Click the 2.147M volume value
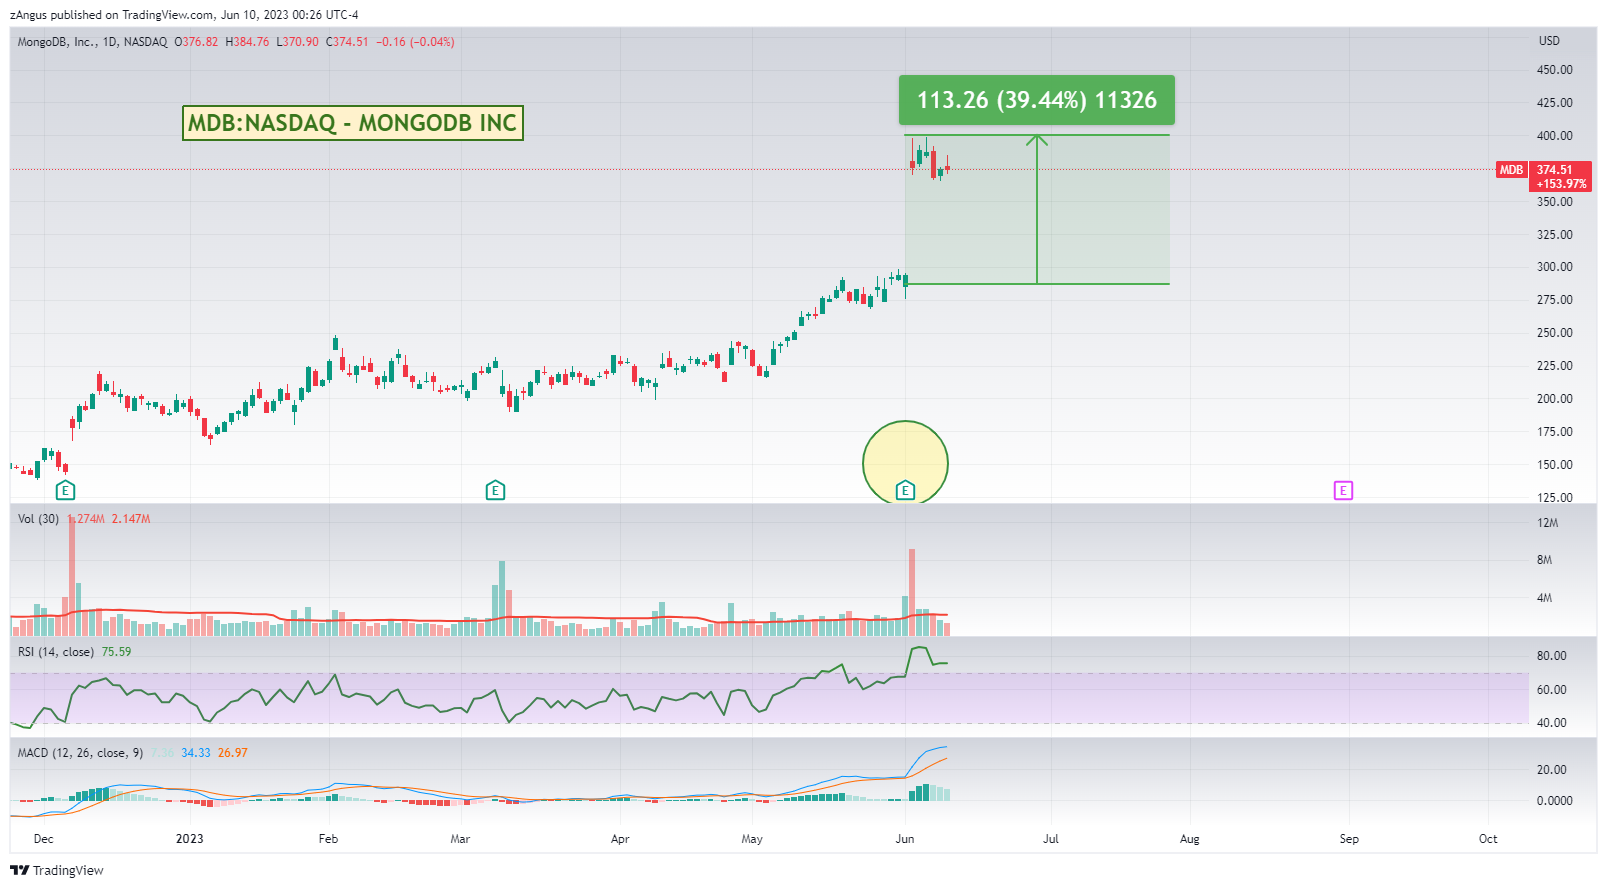This screenshot has width=1607, height=888. coord(131,519)
